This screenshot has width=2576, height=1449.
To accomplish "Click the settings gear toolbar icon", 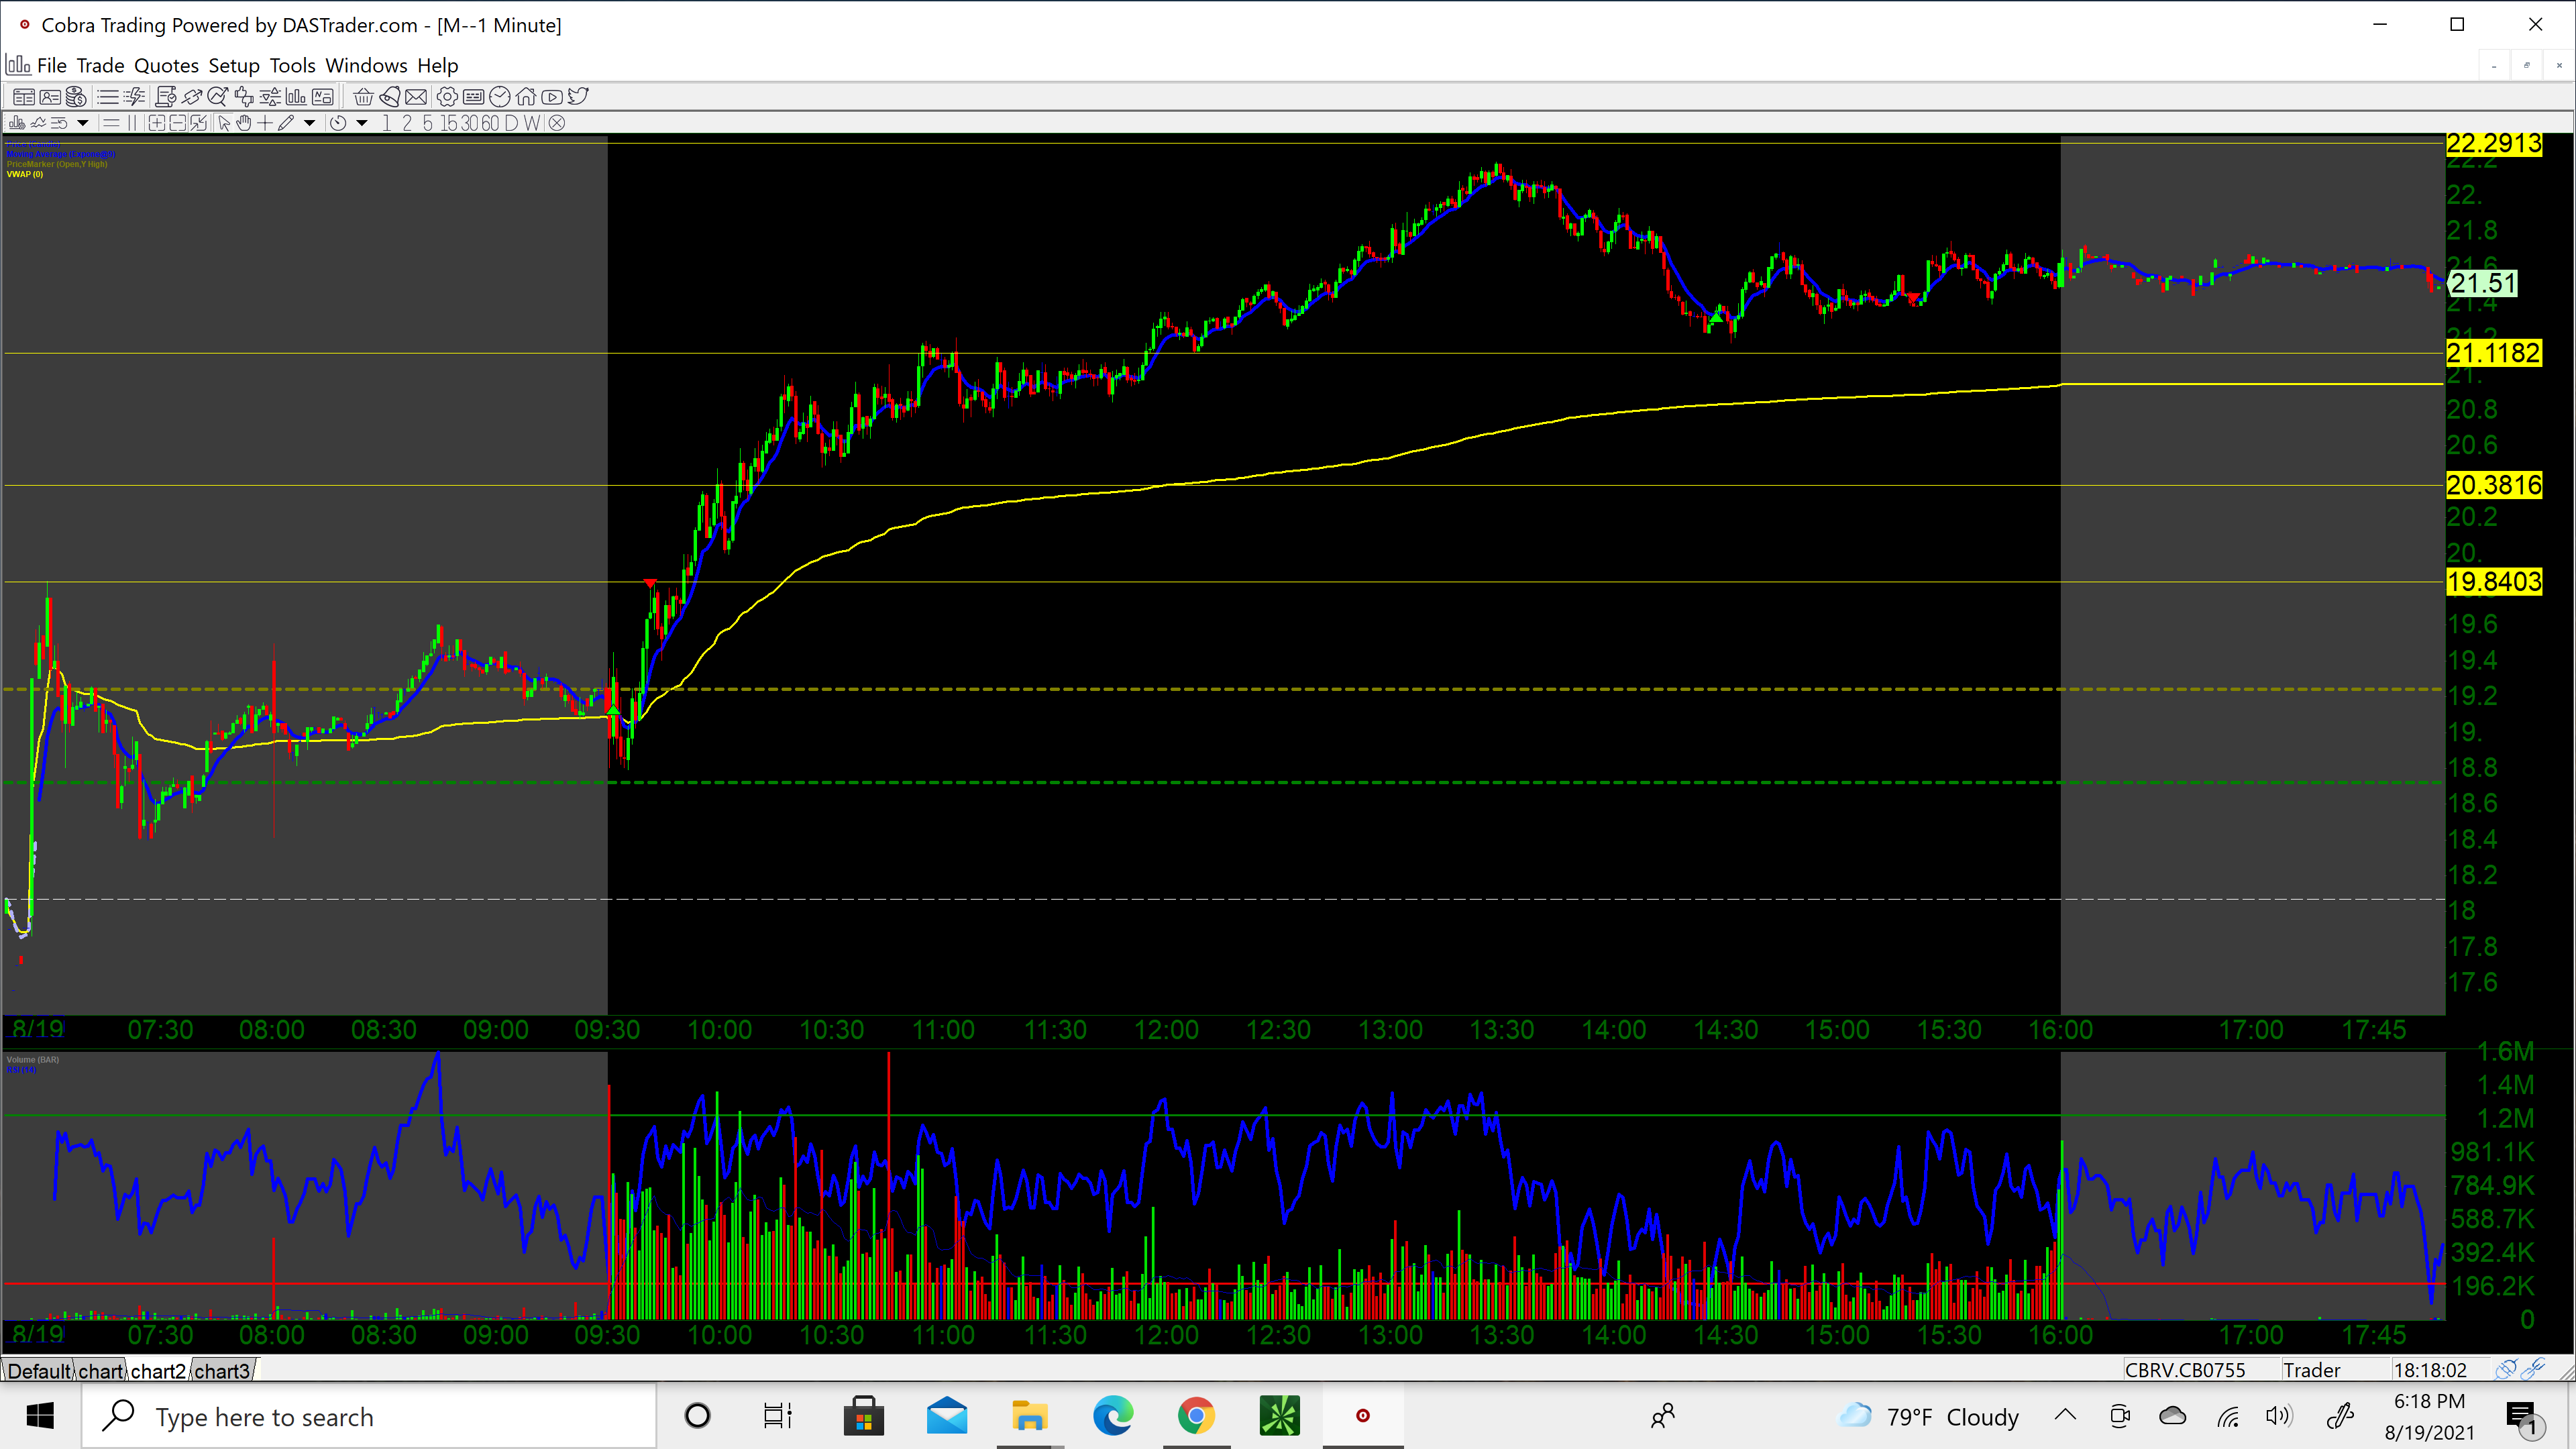I will pyautogui.click(x=447, y=97).
